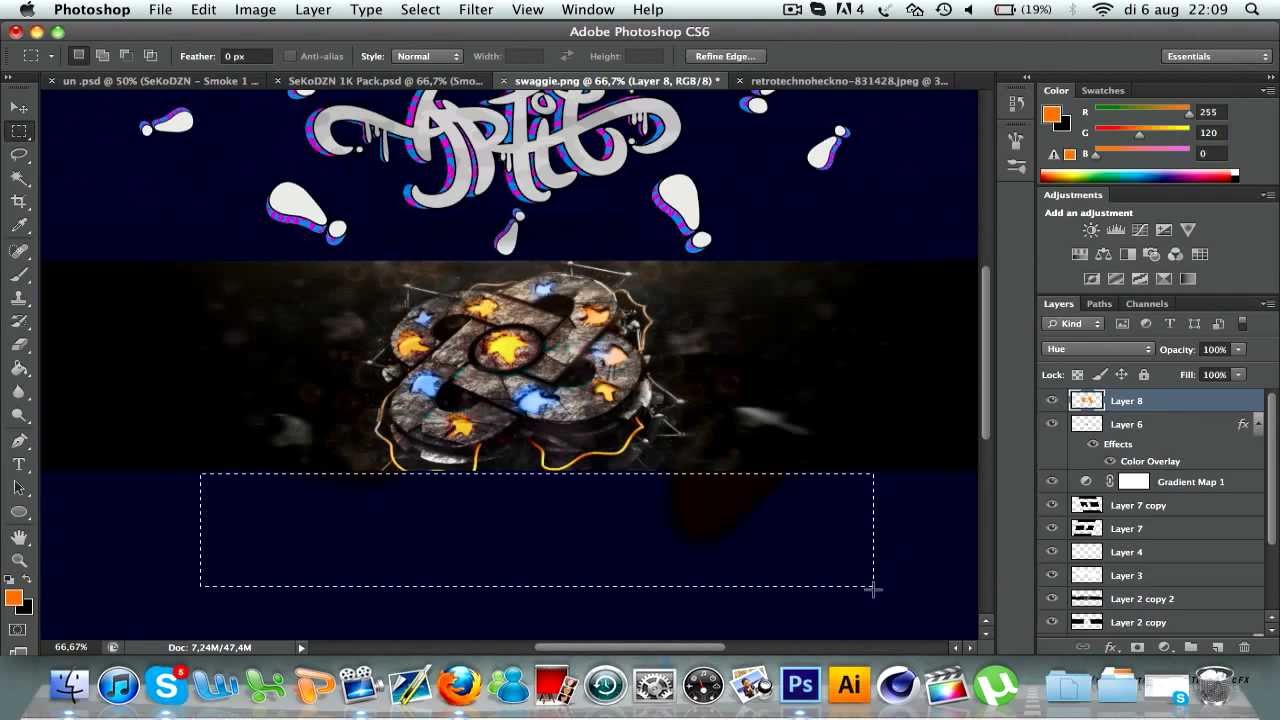Click the Refine Edge button
The height and width of the screenshot is (720, 1280).
coord(725,56)
